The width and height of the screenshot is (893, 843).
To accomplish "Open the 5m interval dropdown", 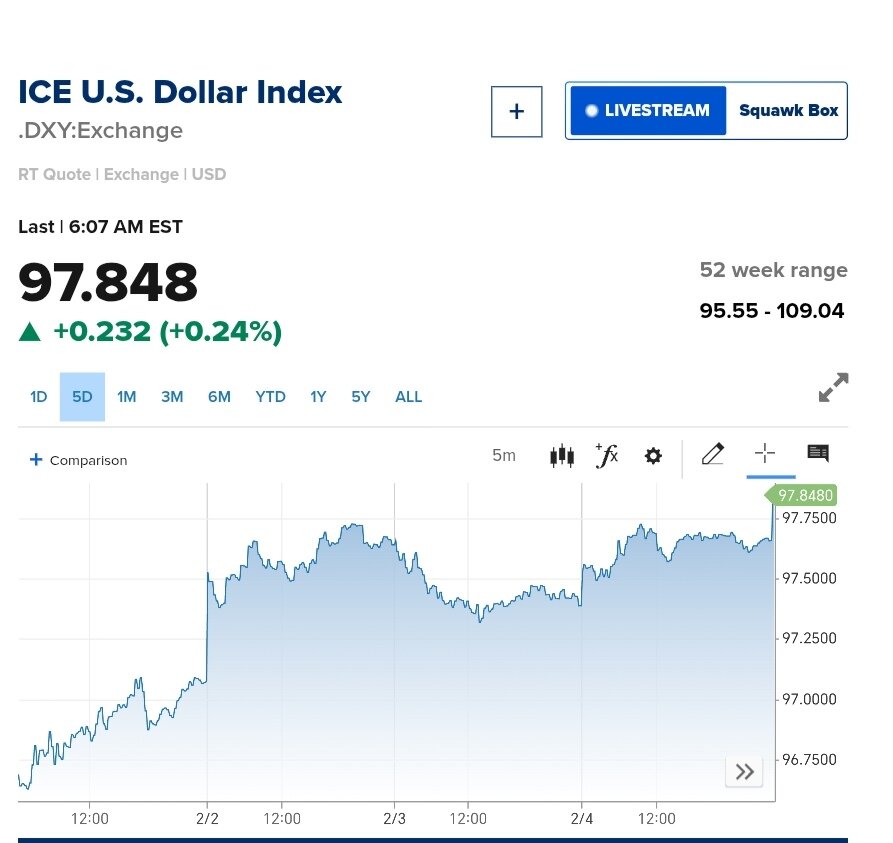I will pyautogui.click(x=504, y=456).
